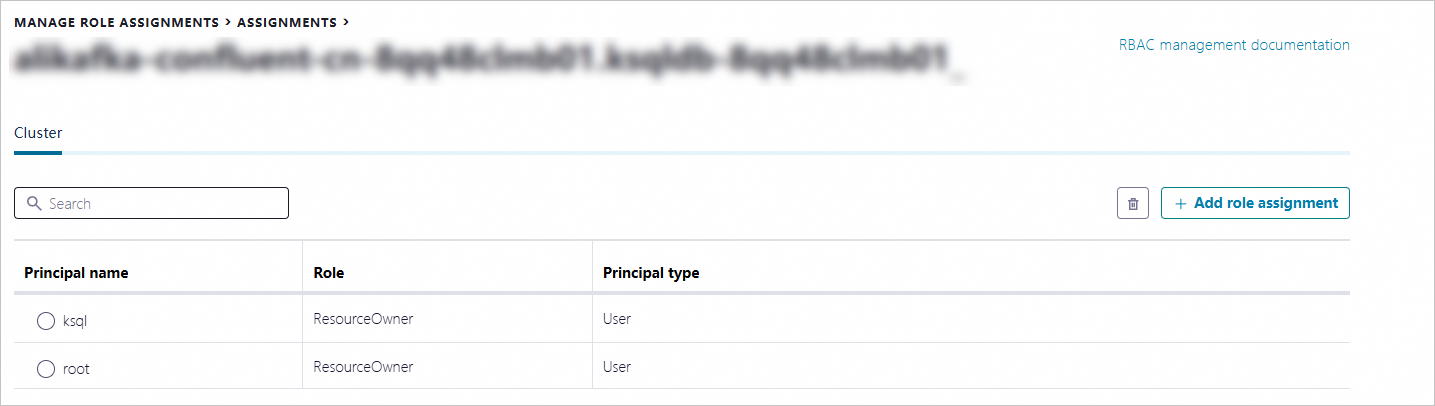Open MANAGE ROLE ASSIGNMENTS breadcrumb
This screenshot has height=406, width=1435.
tap(116, 21)
